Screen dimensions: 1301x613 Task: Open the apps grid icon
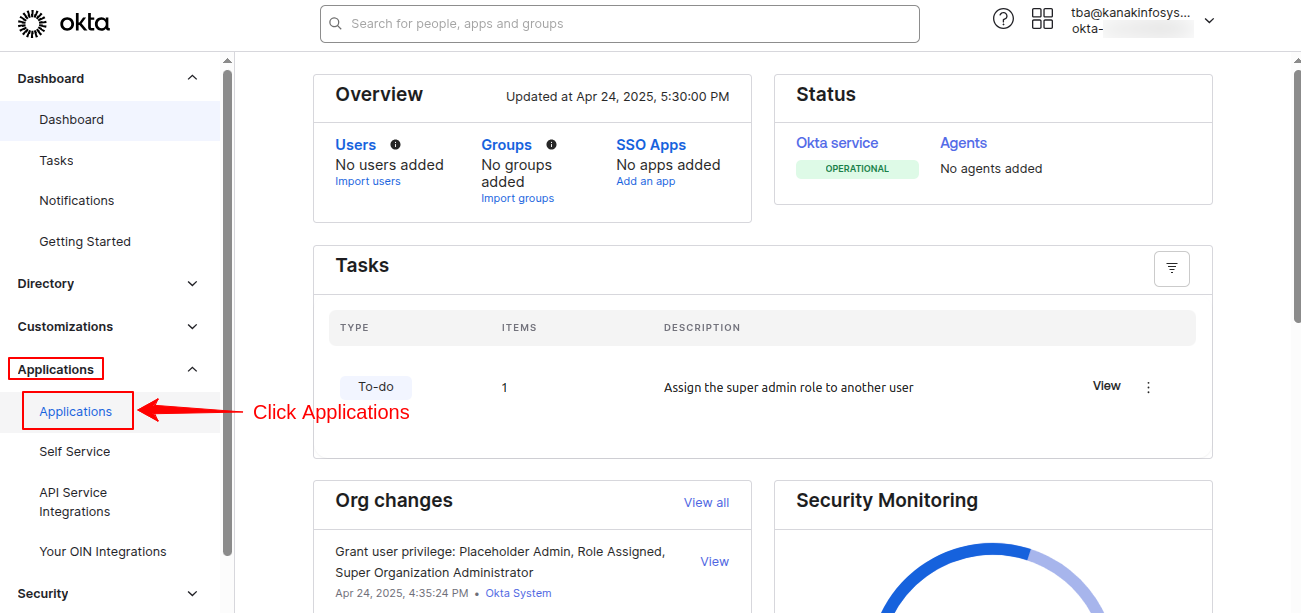1043,19
